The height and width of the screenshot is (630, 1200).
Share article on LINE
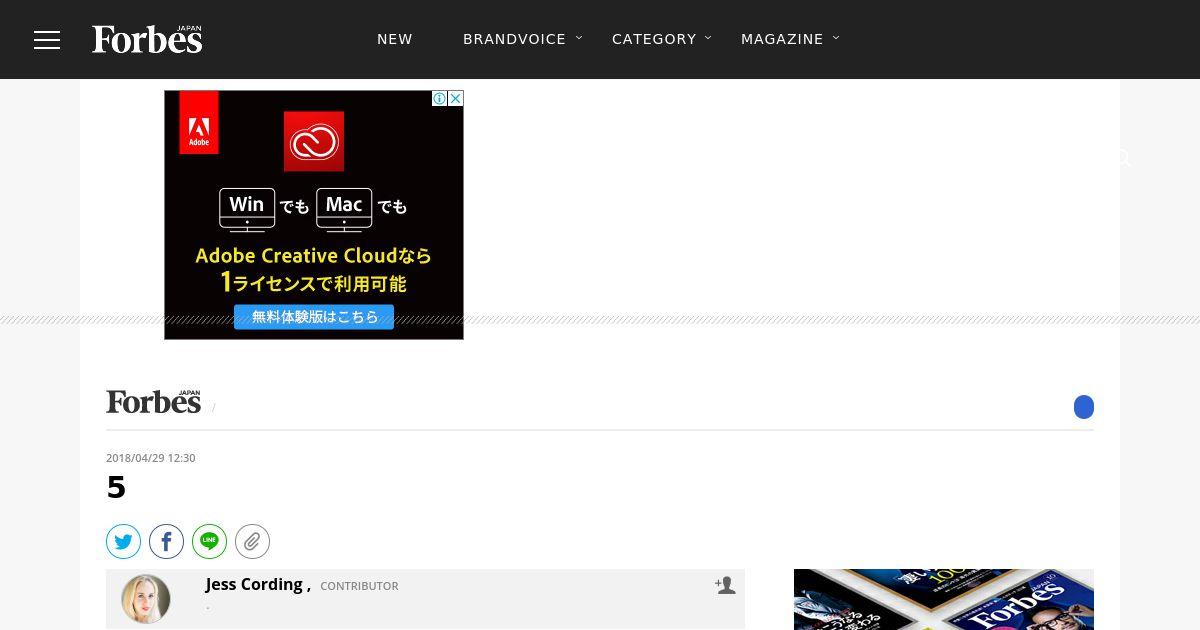pyautogui.click(x=210, y=542)
